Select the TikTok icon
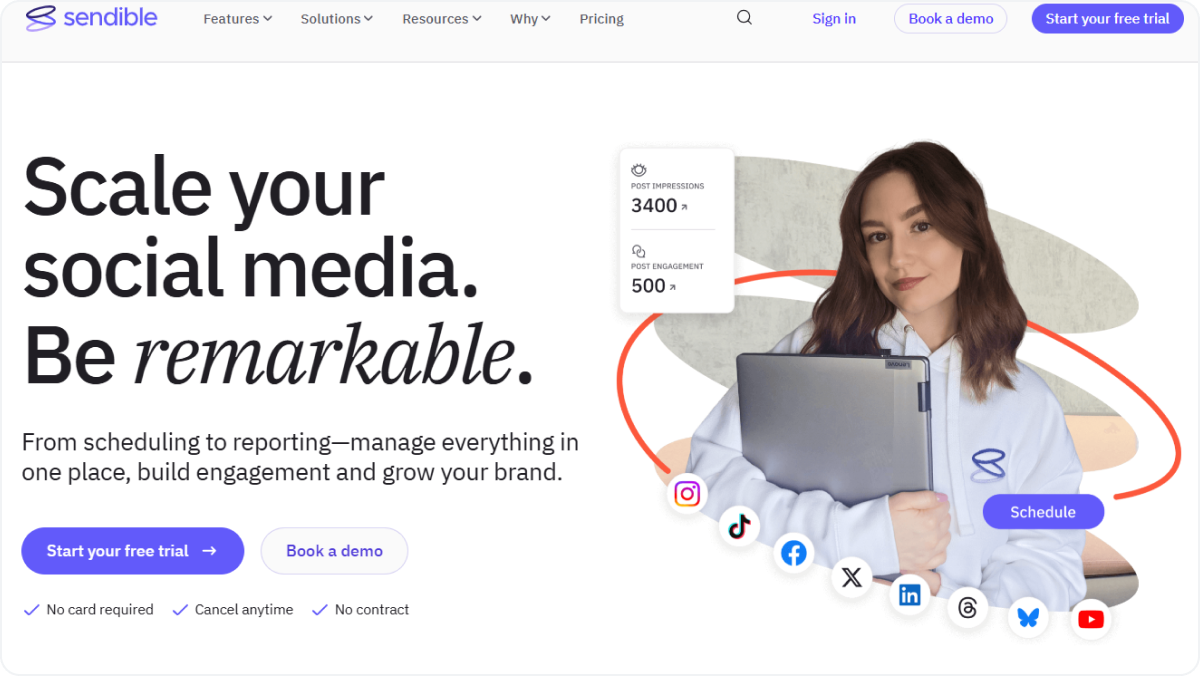1200x676 pixels. [x=739, y=526]
